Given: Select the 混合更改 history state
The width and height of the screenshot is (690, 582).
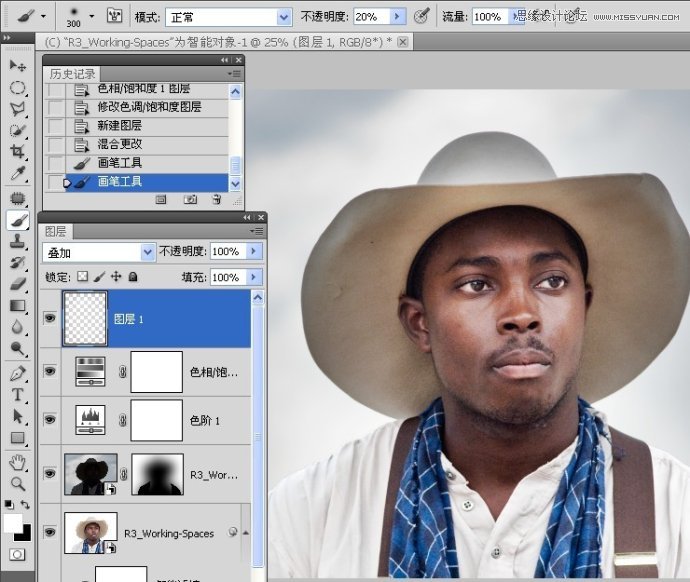Looking at the screenshot, I should point(137,144).
